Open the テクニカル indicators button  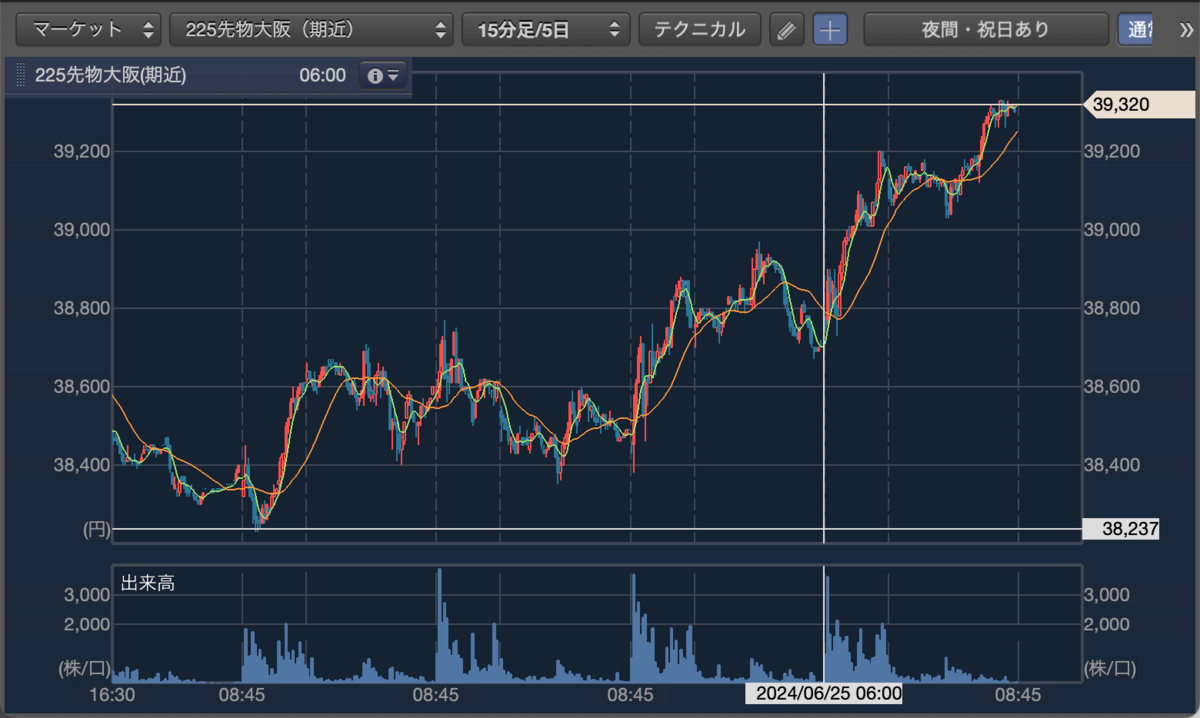click(x=700, y=29)
